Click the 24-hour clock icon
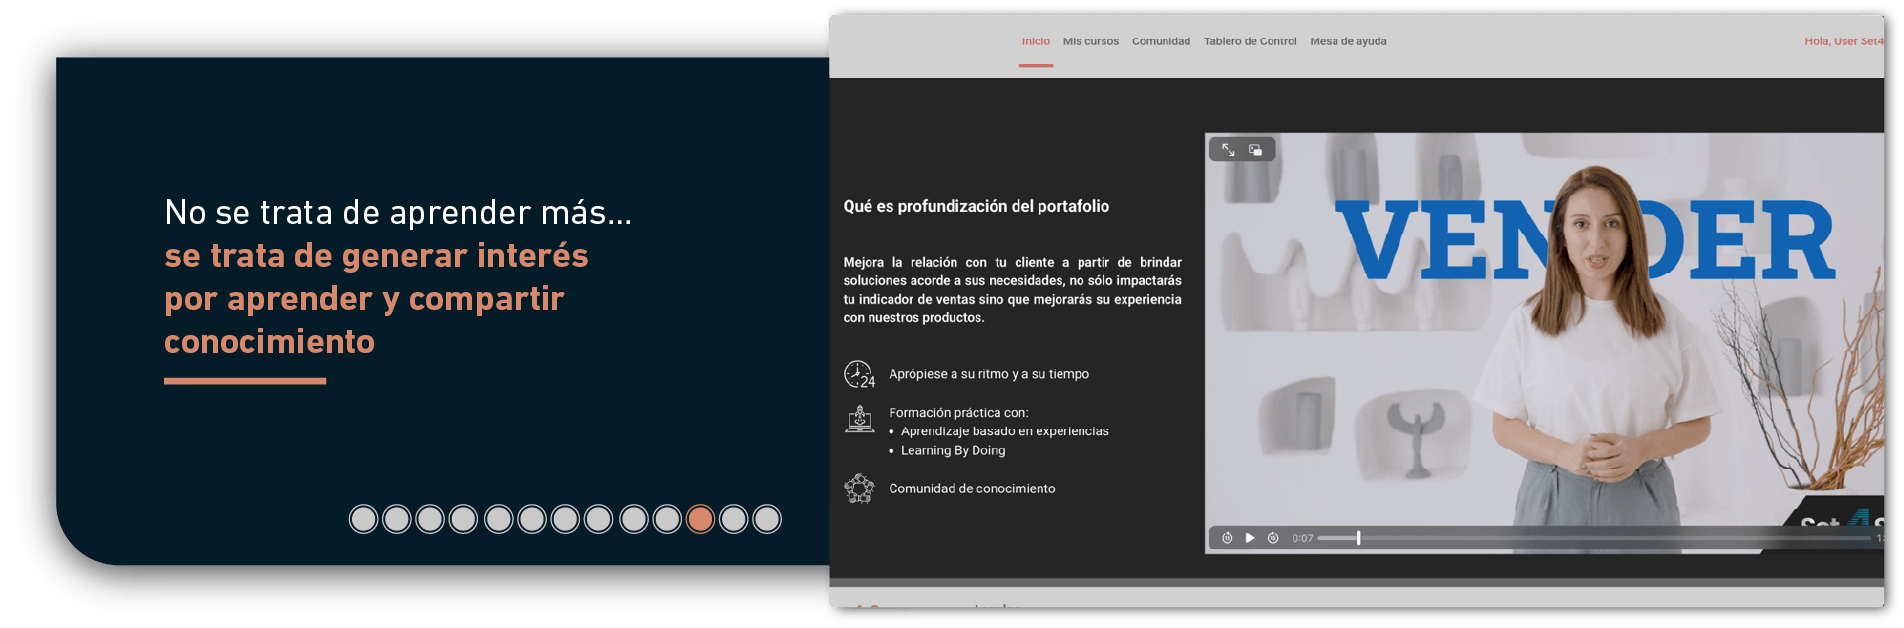This screenshot has height=628, width=1904. [859, 374]
